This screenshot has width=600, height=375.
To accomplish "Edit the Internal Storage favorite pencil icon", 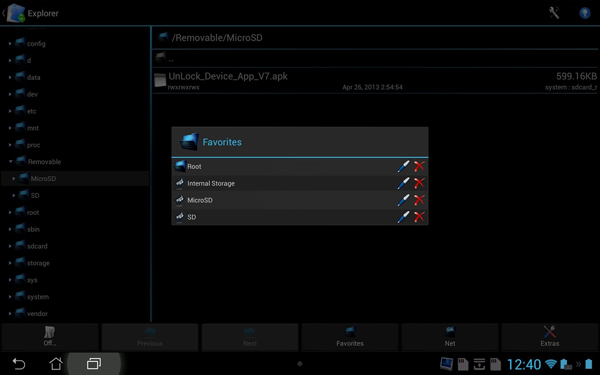I will pyautogui.click(x=403, y=183).
